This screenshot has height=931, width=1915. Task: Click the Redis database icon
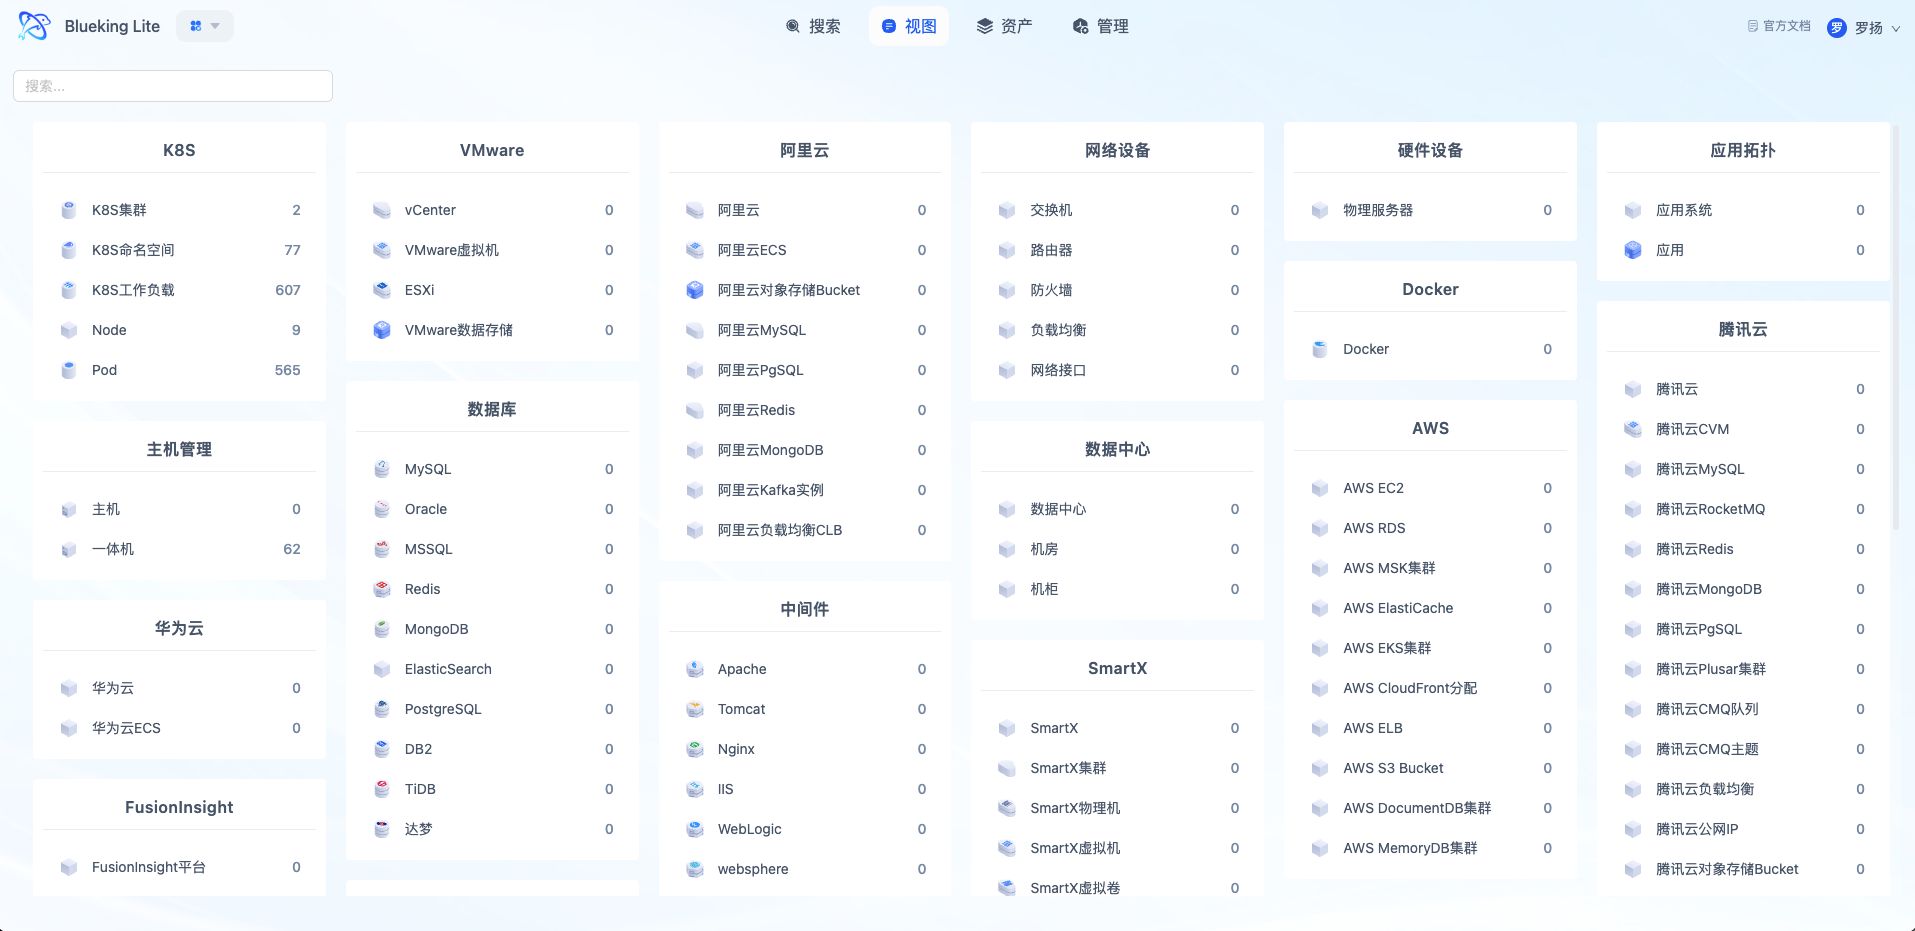point(382,589)
